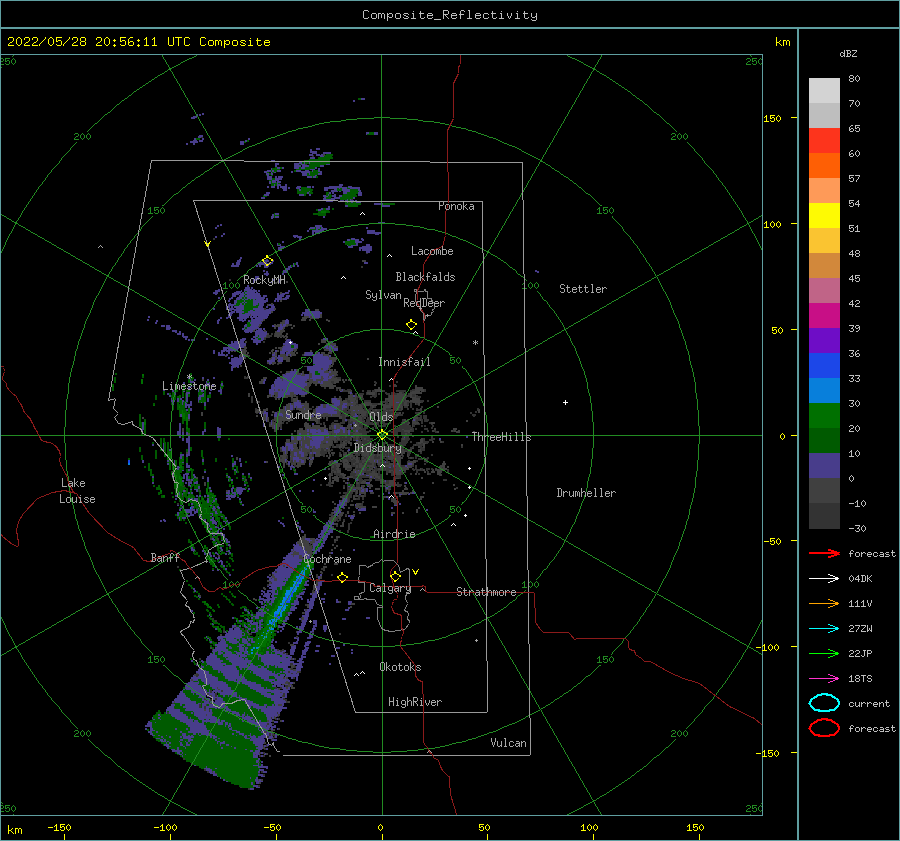This screenshot has height=841, width=900.
Task: Click the cyan current ellipse icon
Action: 824,703
